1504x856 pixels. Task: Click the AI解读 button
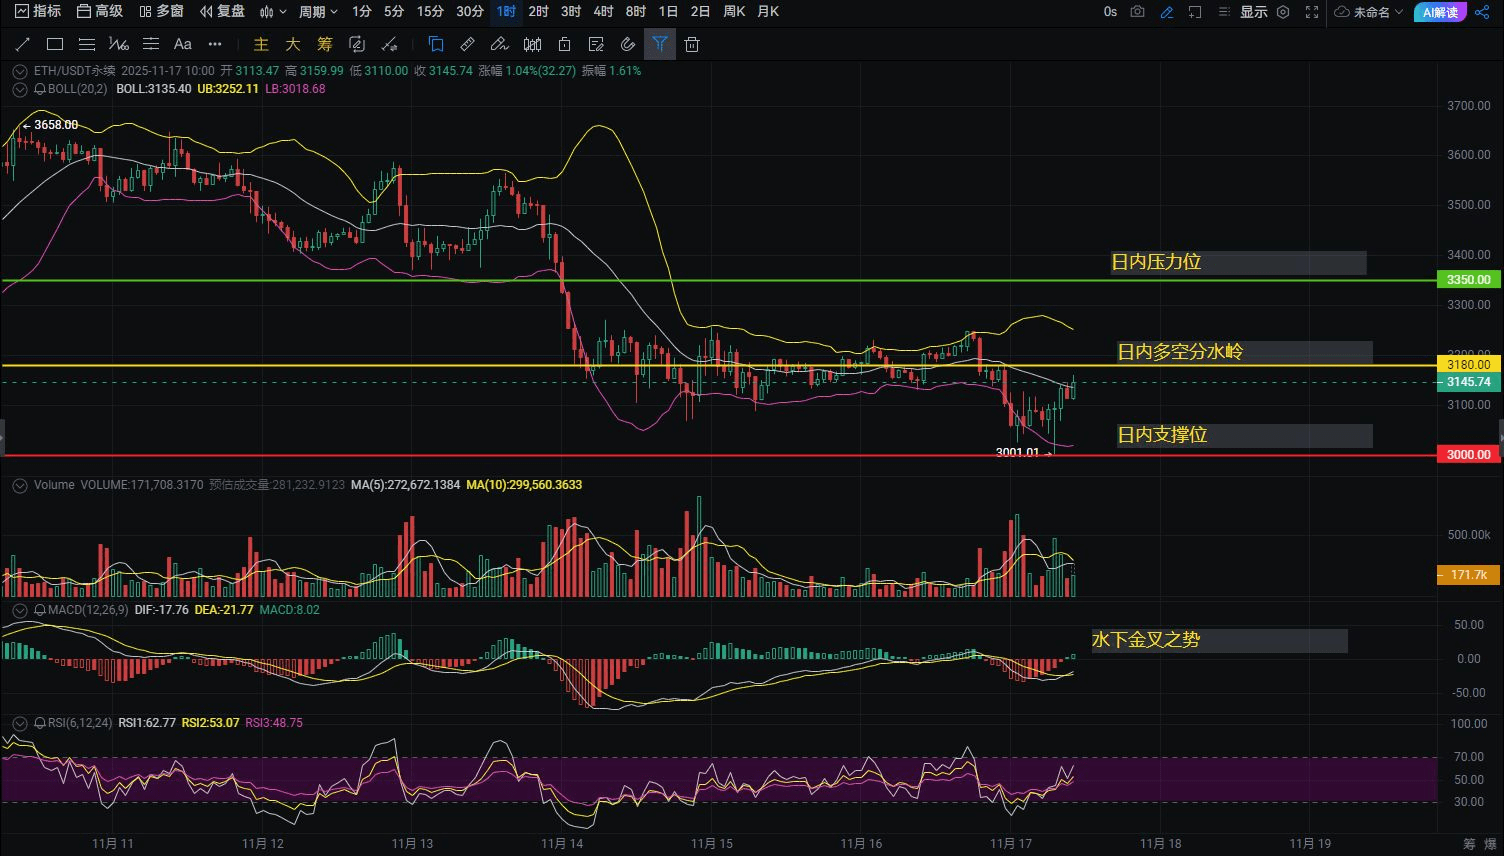coord(1440,12)
